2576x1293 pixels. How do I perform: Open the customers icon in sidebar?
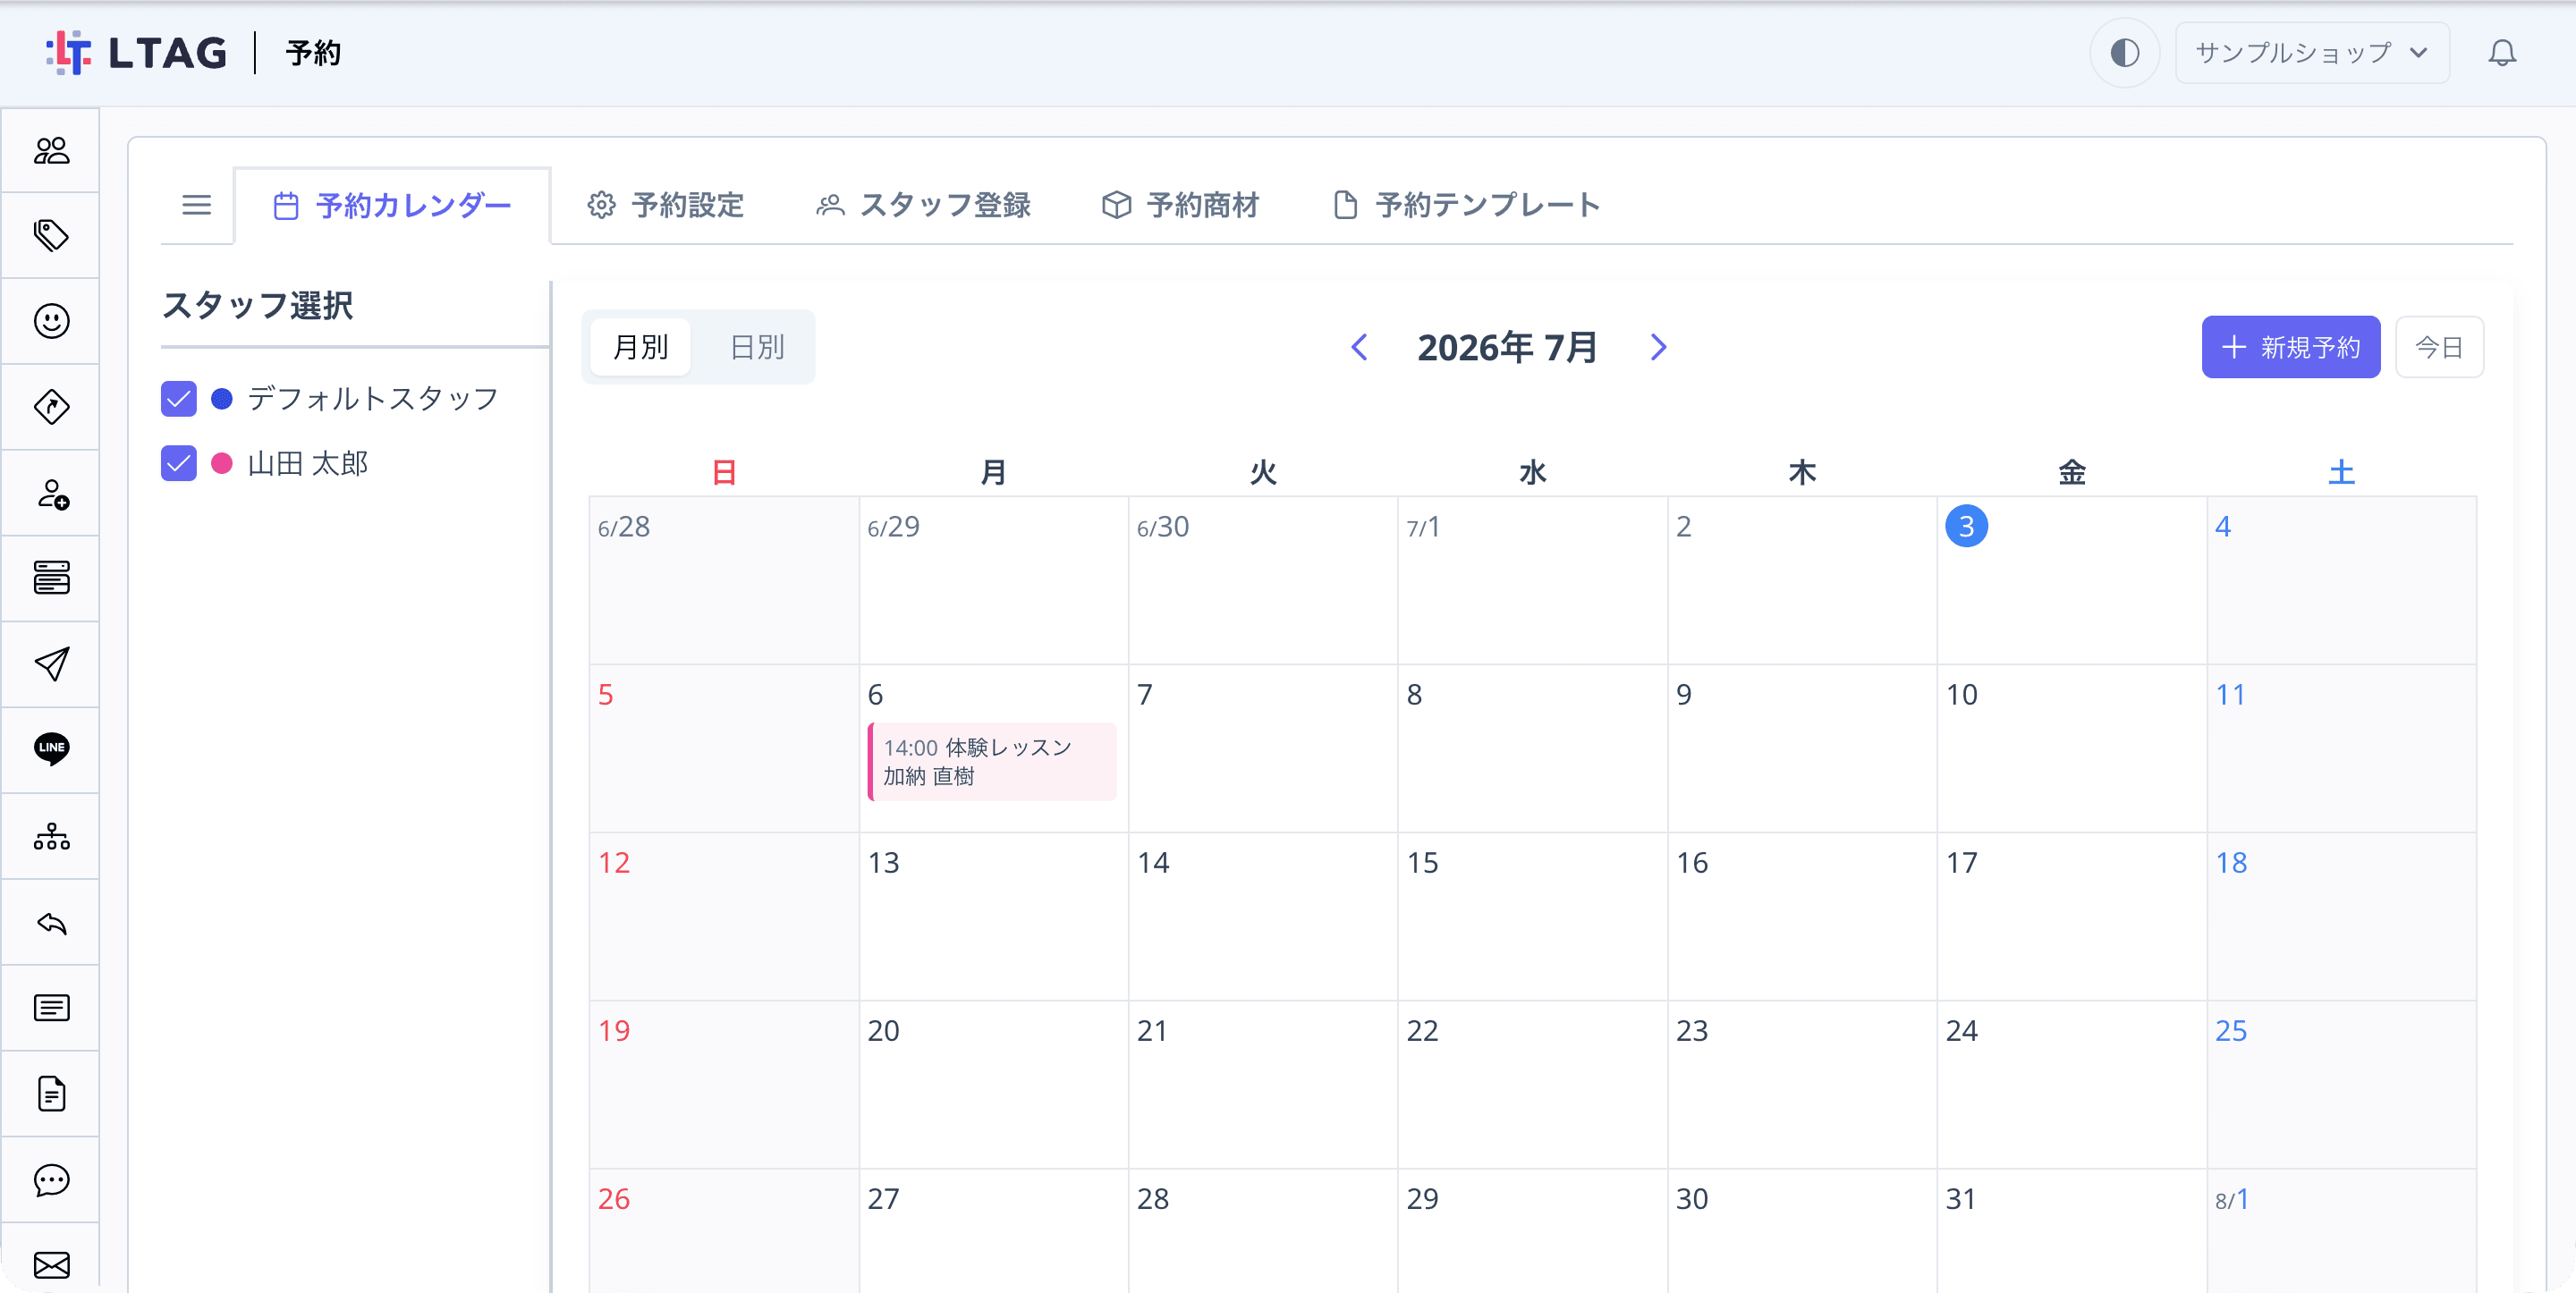[x=51, y=150]
